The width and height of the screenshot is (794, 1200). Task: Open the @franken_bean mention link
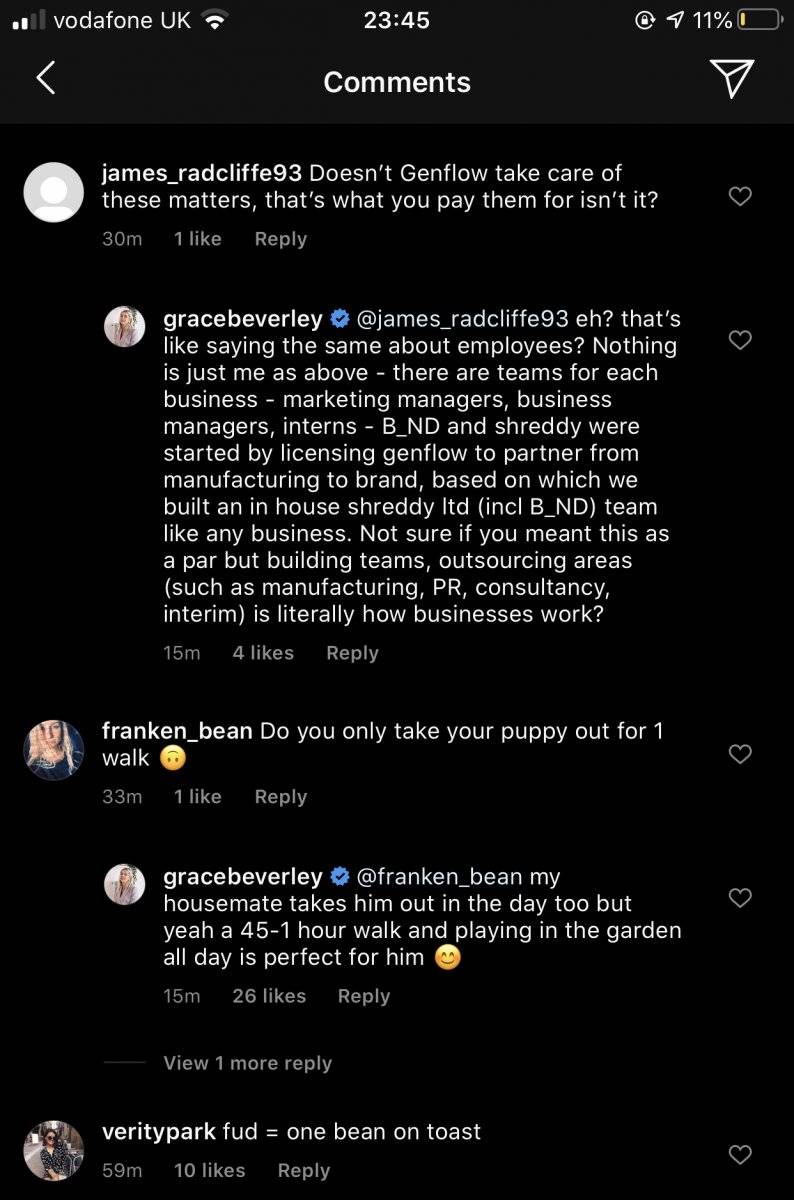(x=439, y=877)
